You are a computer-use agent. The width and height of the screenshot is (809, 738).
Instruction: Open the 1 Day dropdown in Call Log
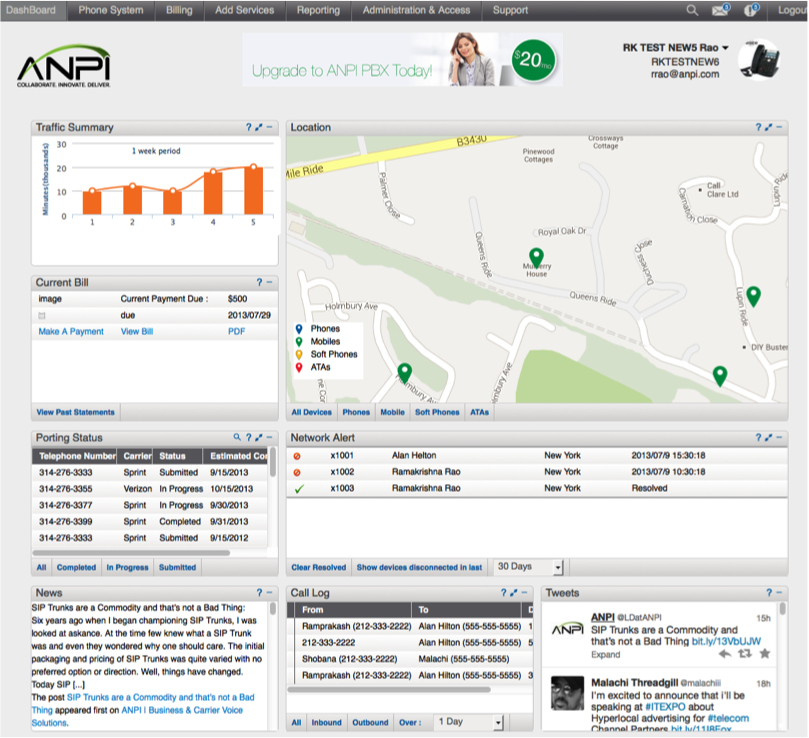498,722
